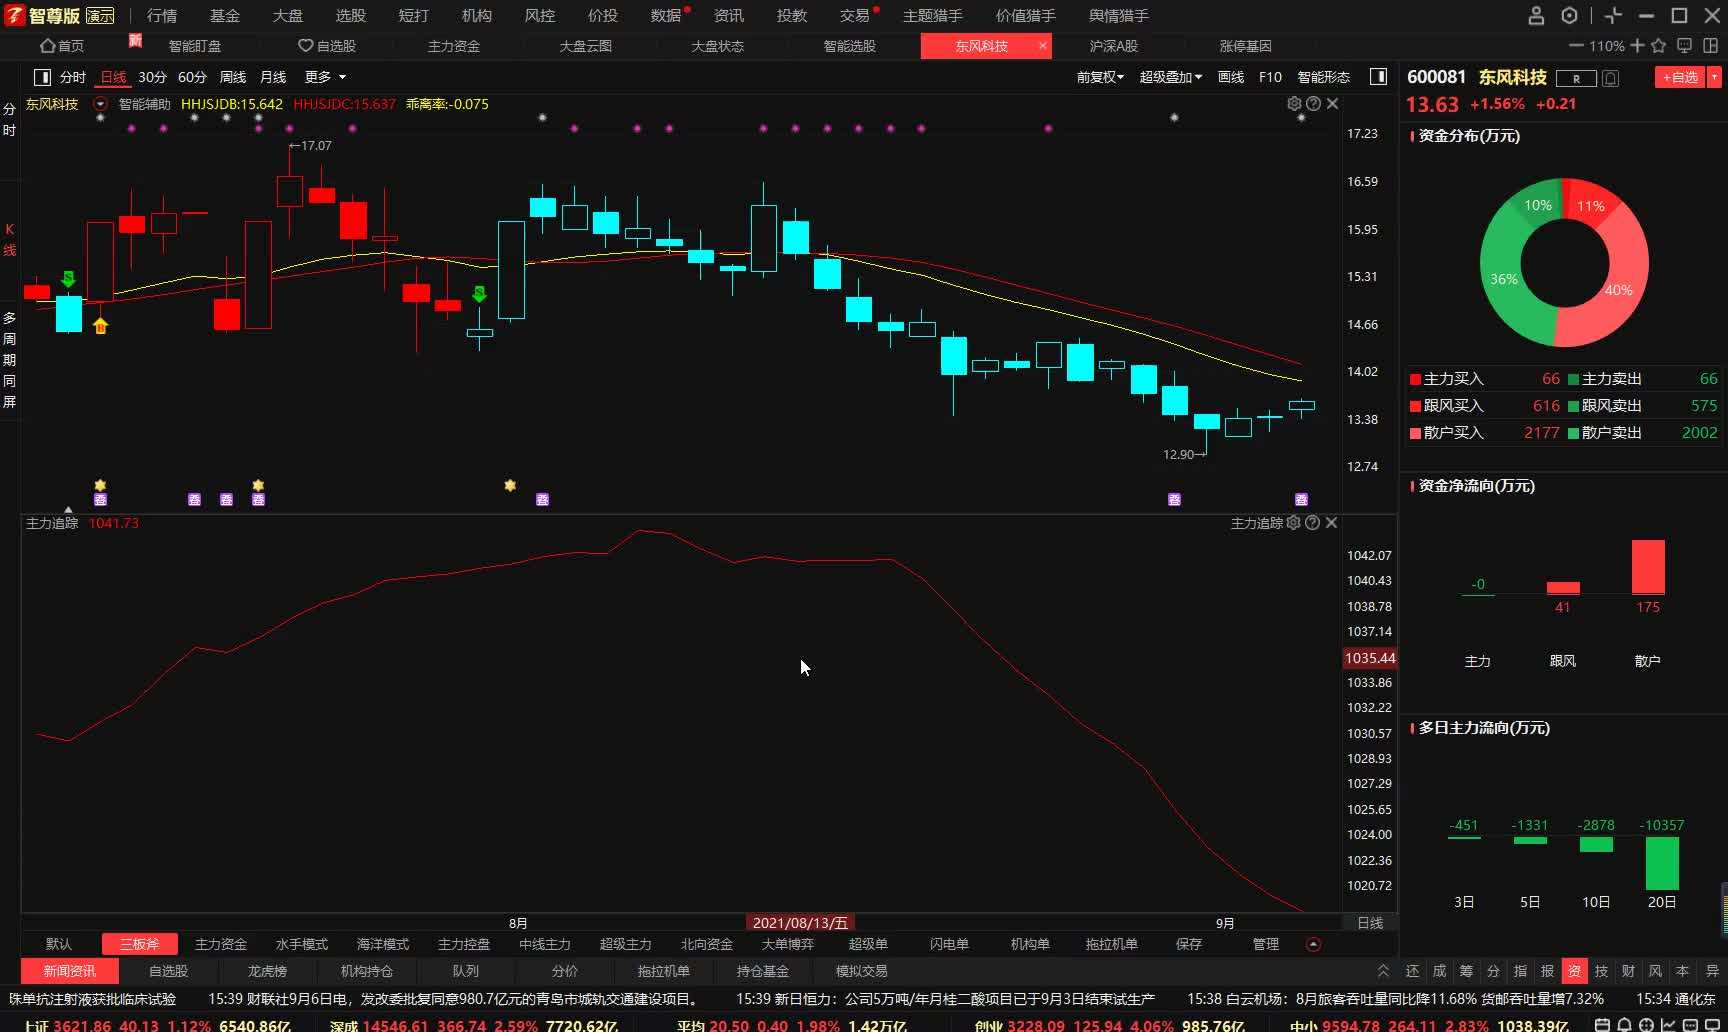Select 30分 chart period
The image size is (1728, 1032).
152,77
